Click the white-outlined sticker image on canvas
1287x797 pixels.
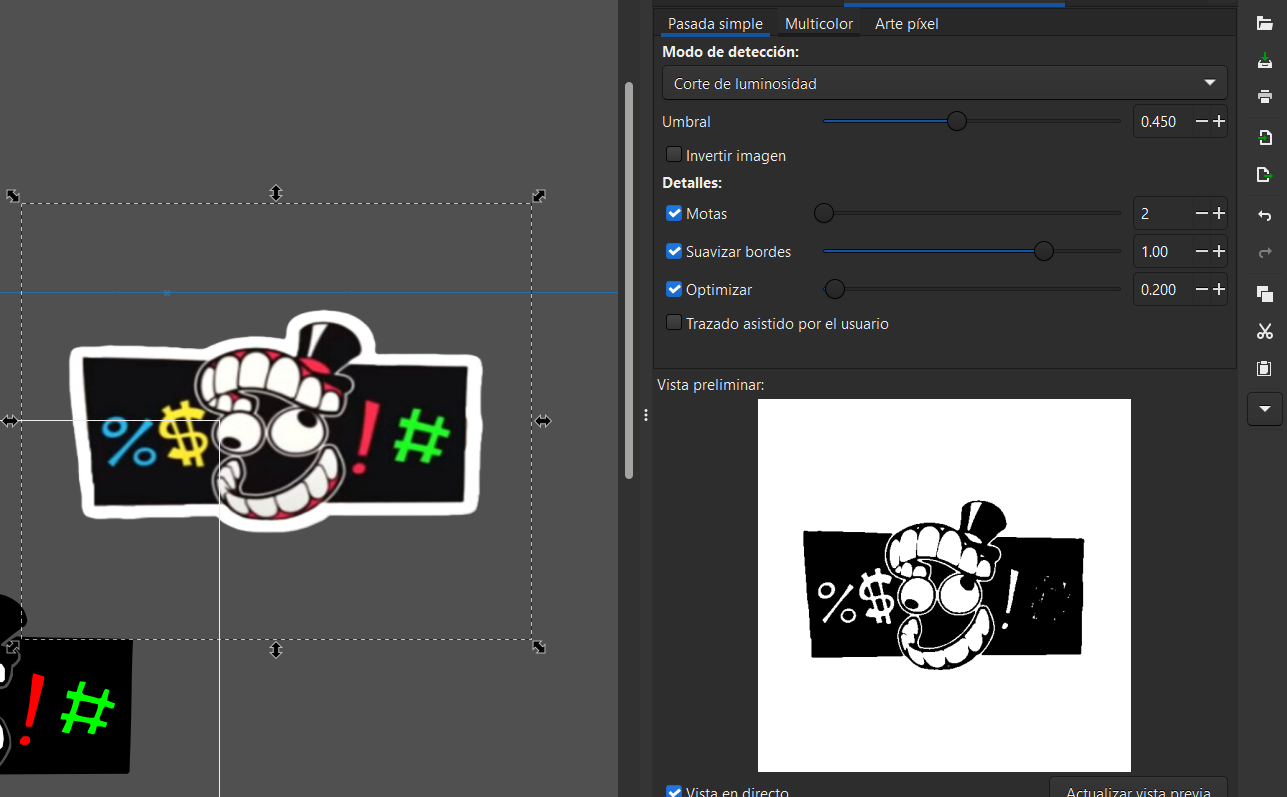(x=276, y=421)
